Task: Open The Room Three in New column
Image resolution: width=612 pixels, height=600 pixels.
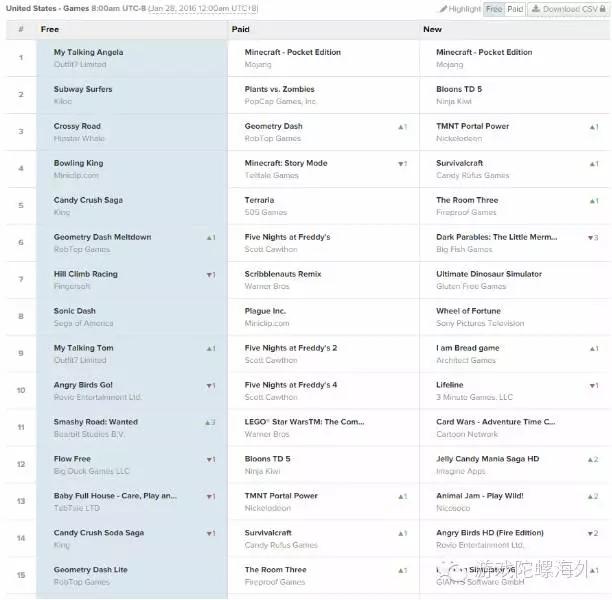Action: (467, 200)
